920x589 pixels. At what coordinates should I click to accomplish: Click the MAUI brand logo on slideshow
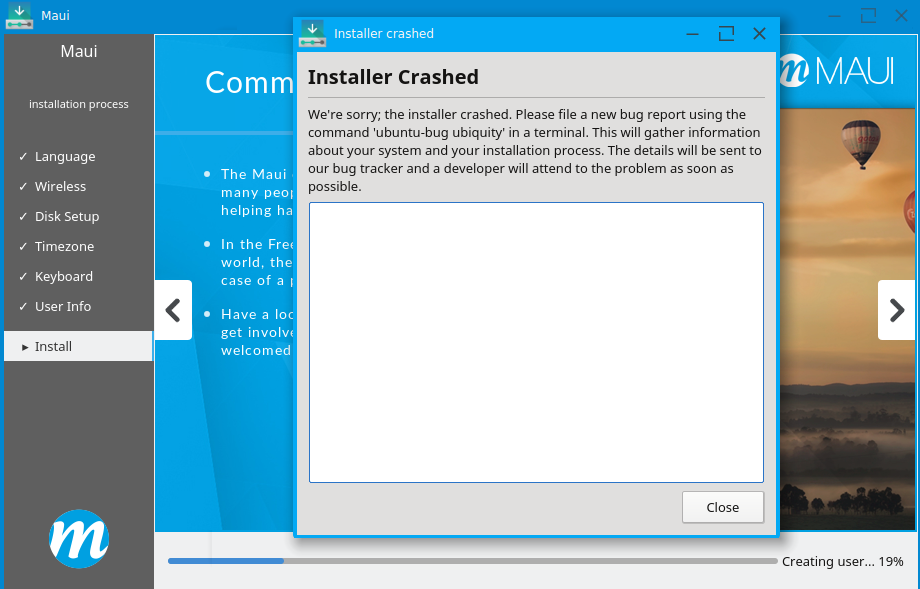click(x=838, y=71)
